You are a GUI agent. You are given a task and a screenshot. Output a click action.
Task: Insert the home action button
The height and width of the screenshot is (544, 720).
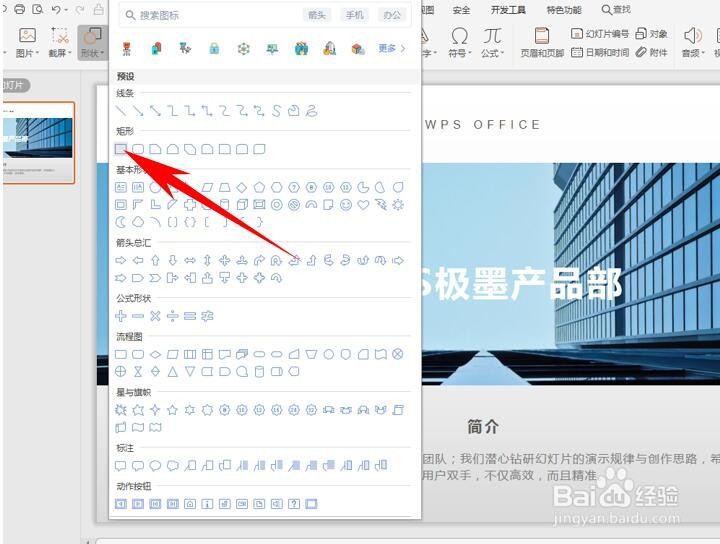pos(190,504)
